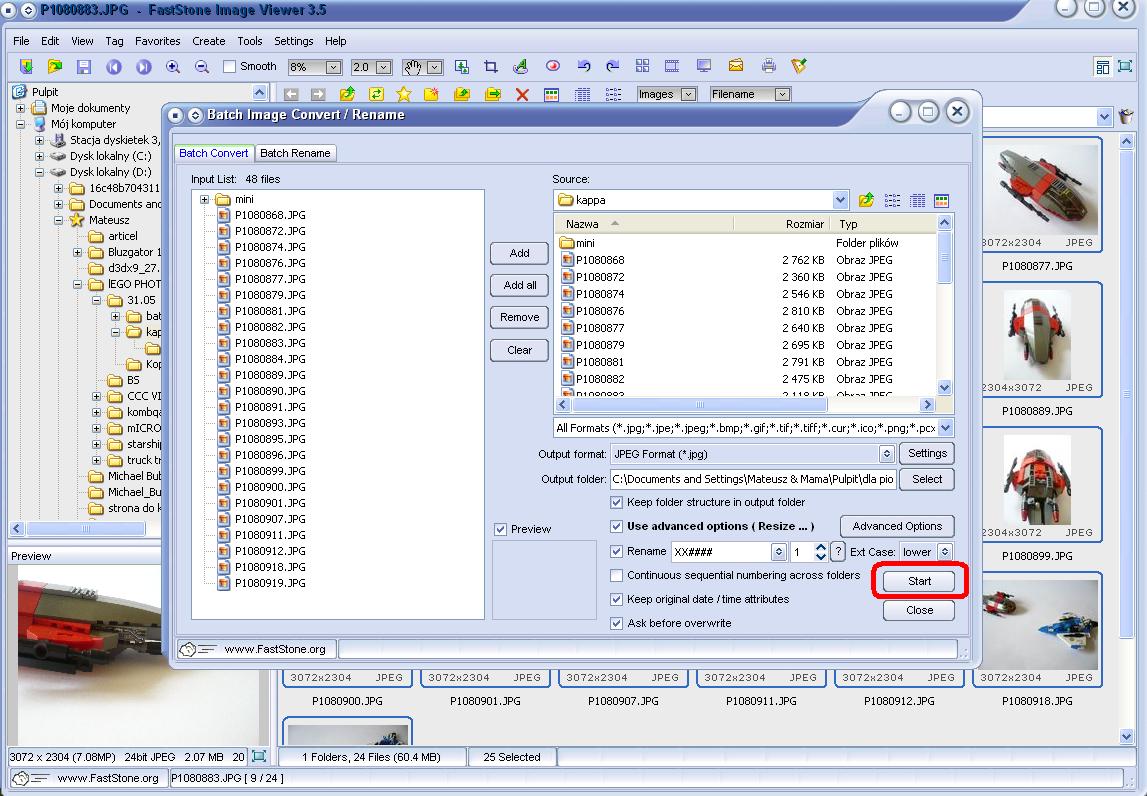1147x796 pixels.
Task: Open the Filename sort dropdown
Action: (782, 94)
